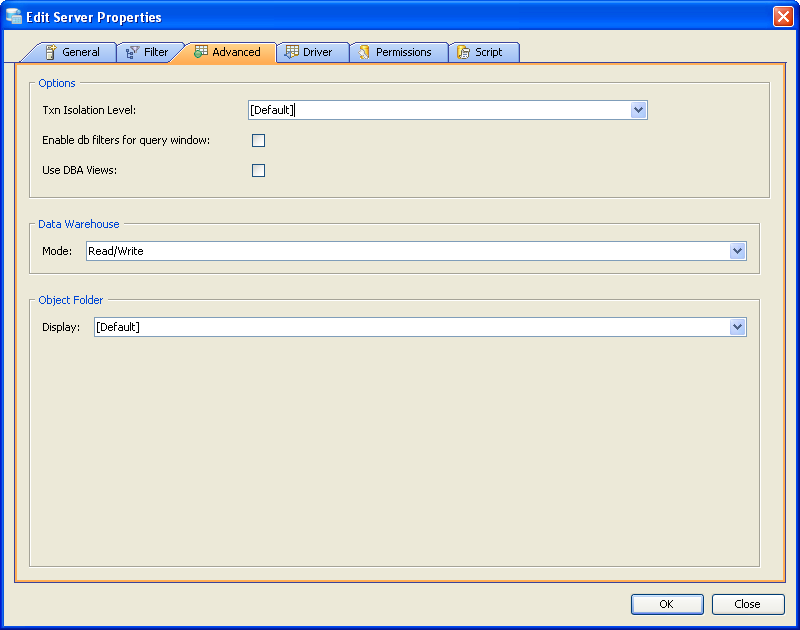Close the dialog with the red X
The width and height of the screenshot is (800, 630).
tap(783, 16)
